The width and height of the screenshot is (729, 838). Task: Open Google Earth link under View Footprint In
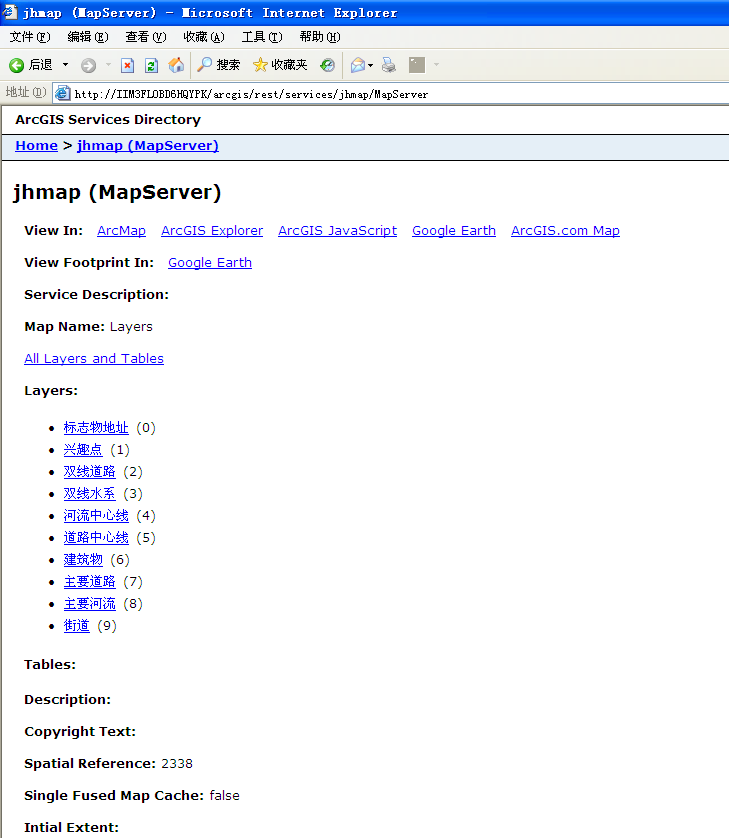tap(210, 262)
